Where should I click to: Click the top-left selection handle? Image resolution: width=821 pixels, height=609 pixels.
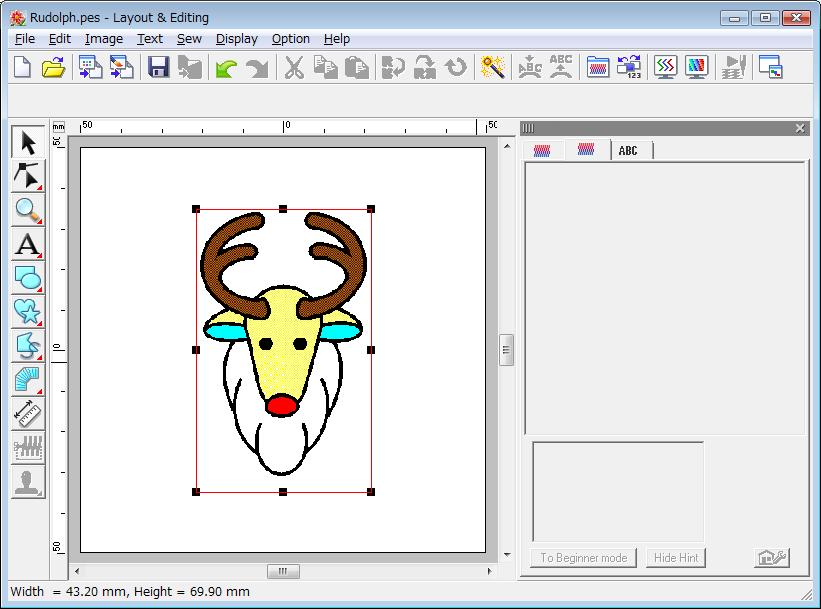pos(196,209)
